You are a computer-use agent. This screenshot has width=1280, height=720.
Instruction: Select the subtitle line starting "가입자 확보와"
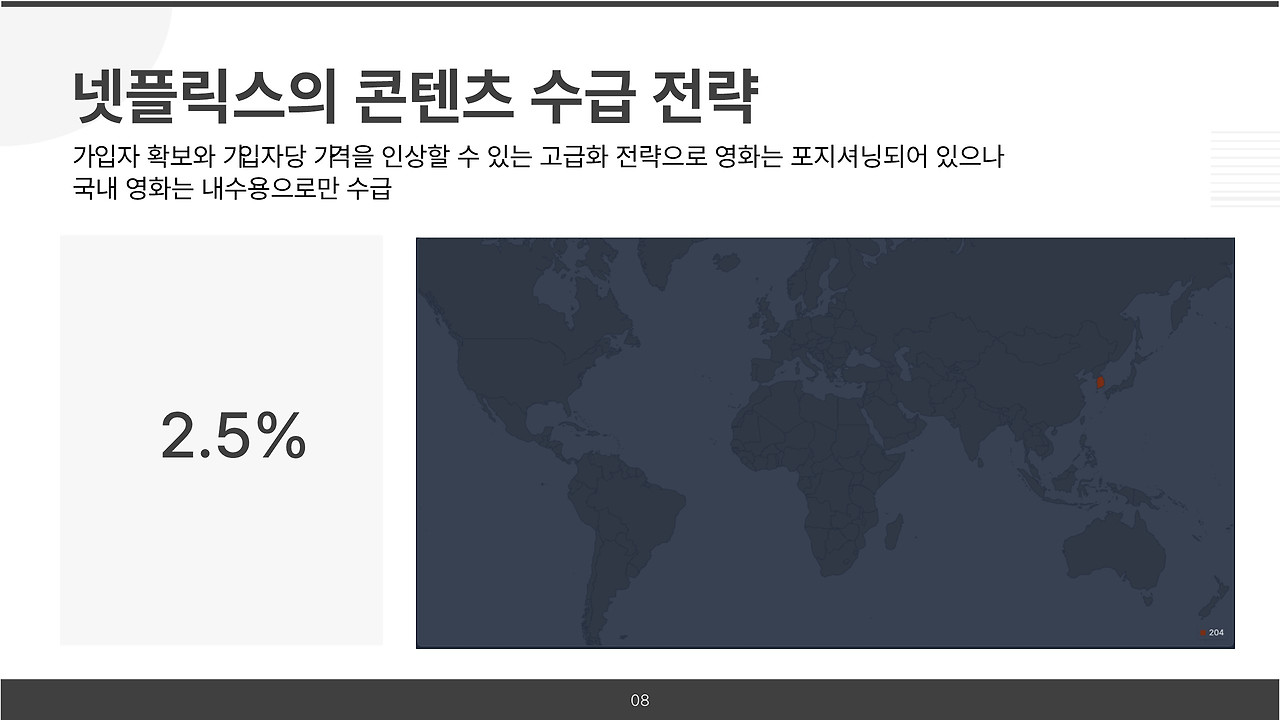click(x=538, y=157)
